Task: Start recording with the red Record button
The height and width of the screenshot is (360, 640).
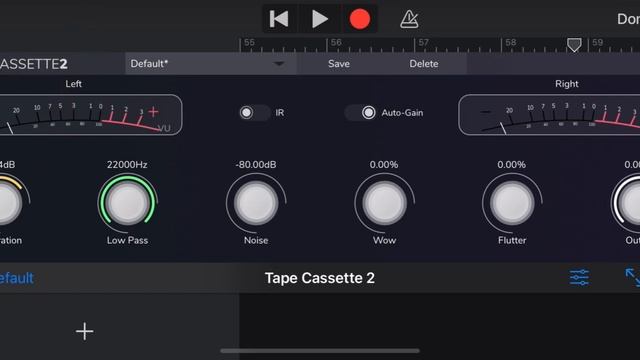Action: [x=360, y=19]
